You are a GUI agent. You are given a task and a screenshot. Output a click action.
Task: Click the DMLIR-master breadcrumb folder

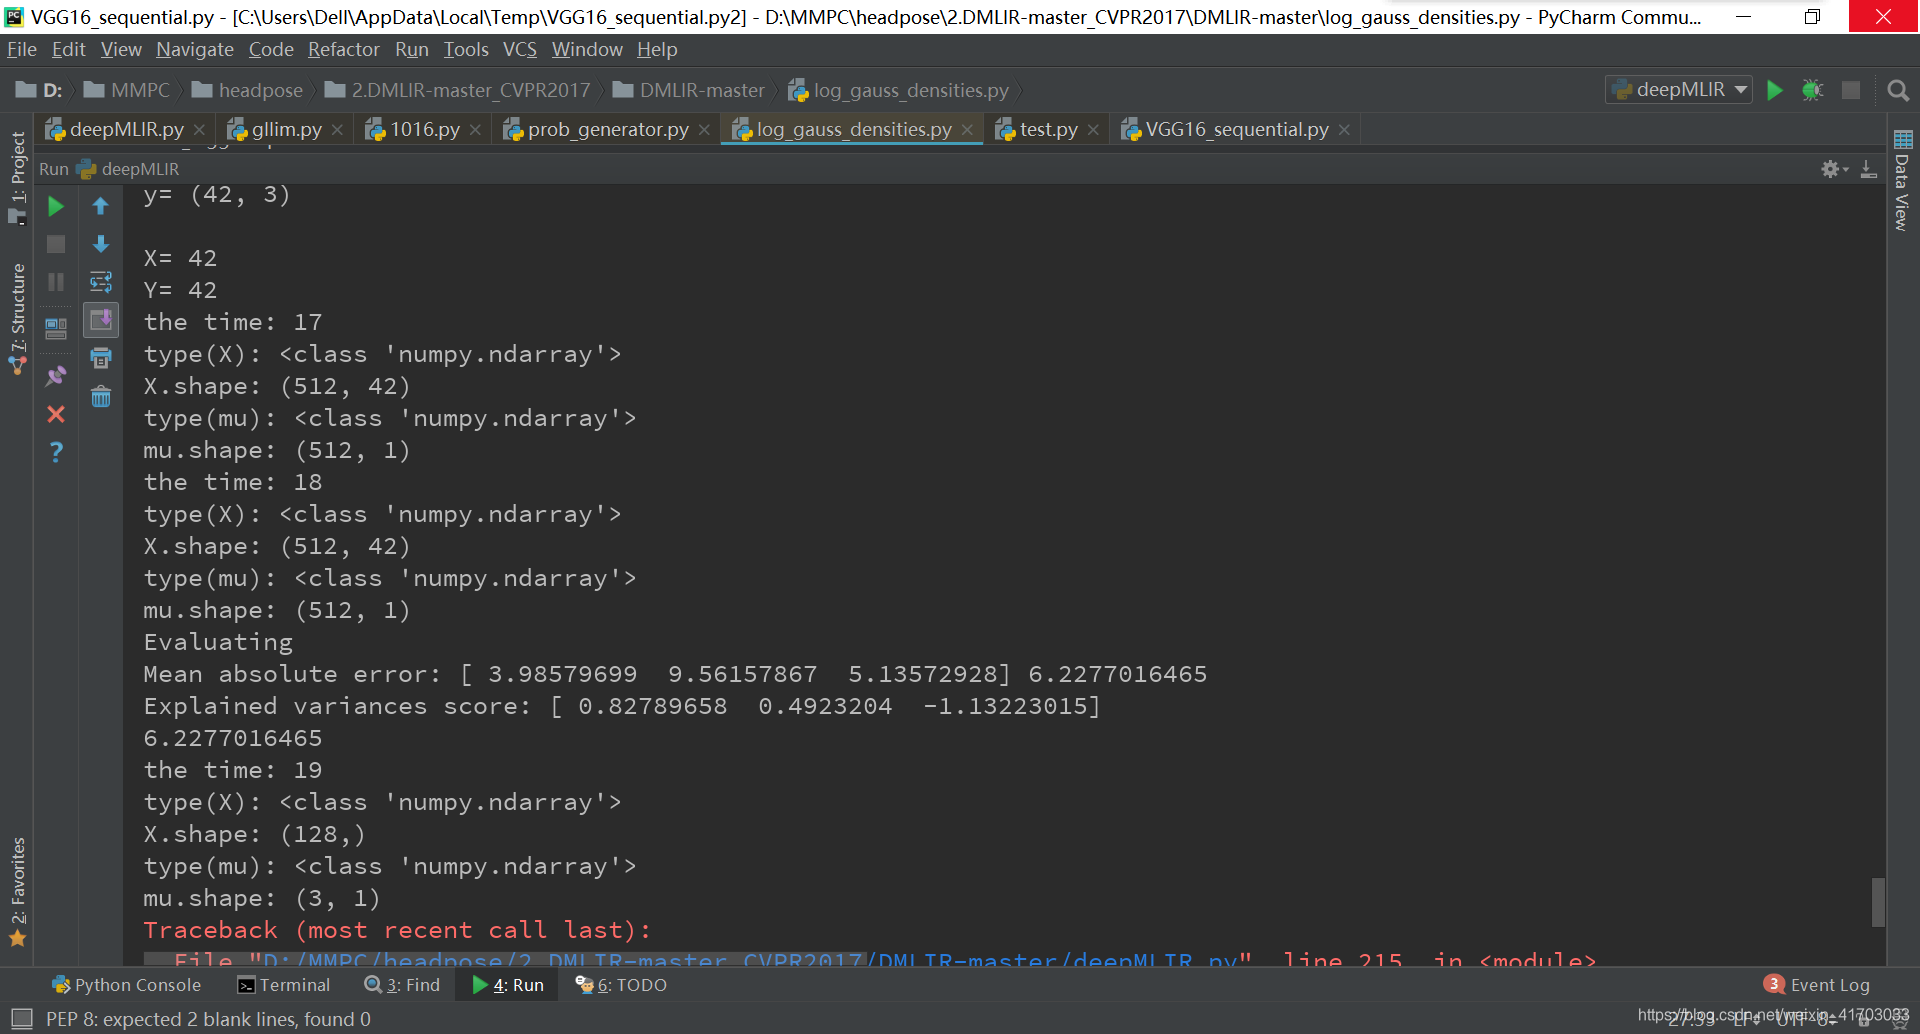click(689, 90)
